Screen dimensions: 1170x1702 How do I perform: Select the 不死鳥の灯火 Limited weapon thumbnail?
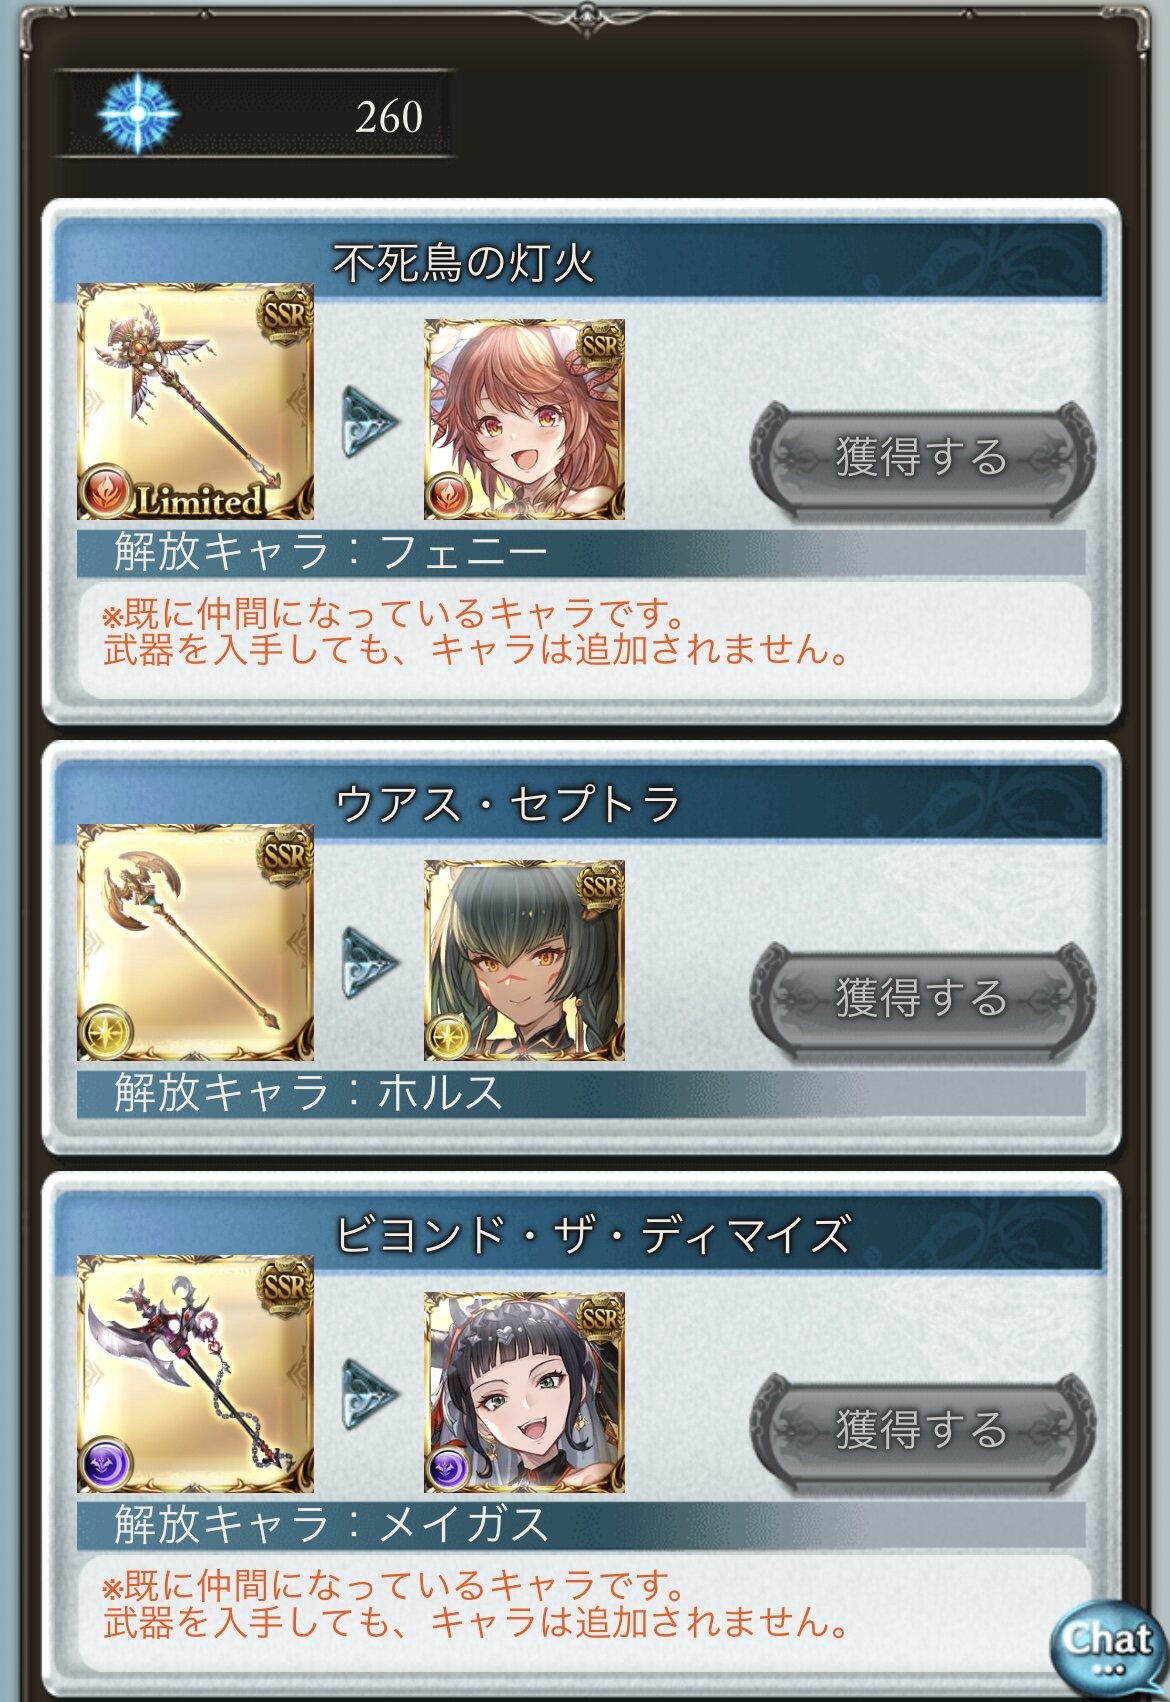point(196,401)
